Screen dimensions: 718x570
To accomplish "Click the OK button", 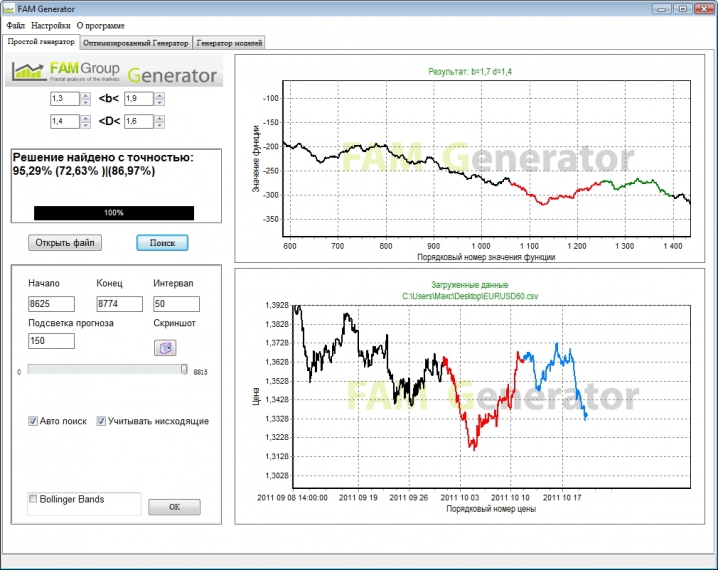I will tap(174, 507).
